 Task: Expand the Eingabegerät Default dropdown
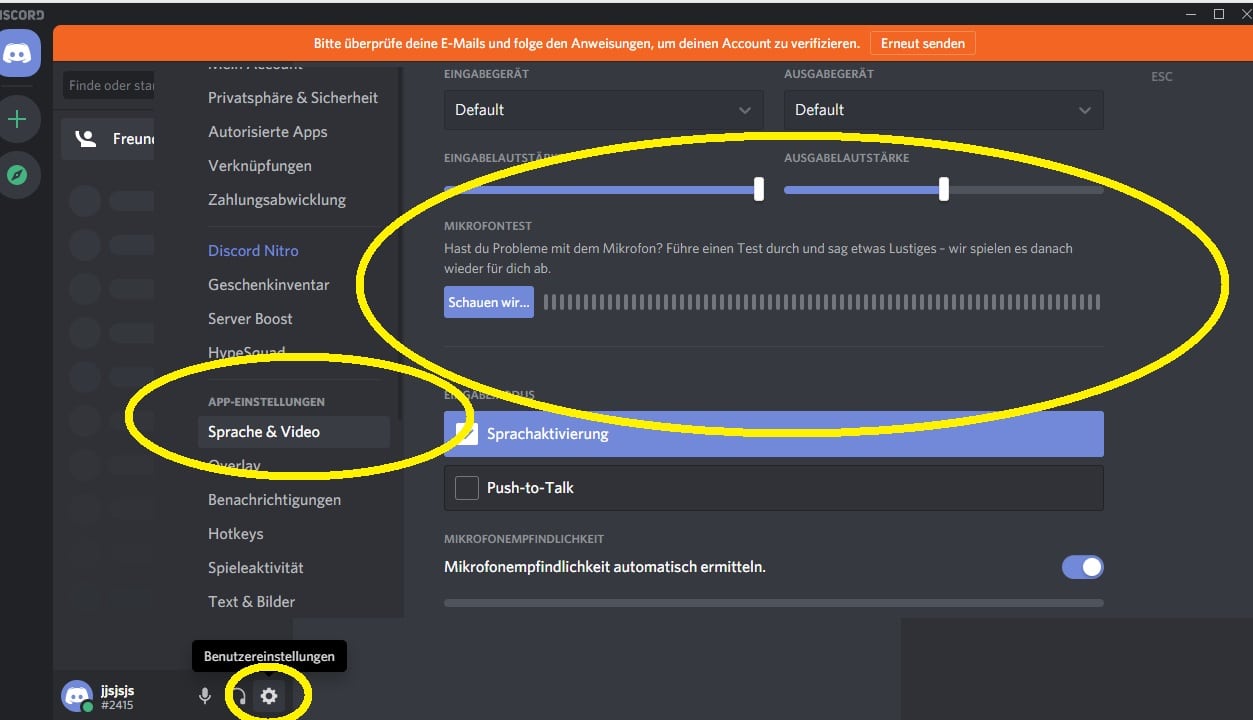click(x=603, y=110)
